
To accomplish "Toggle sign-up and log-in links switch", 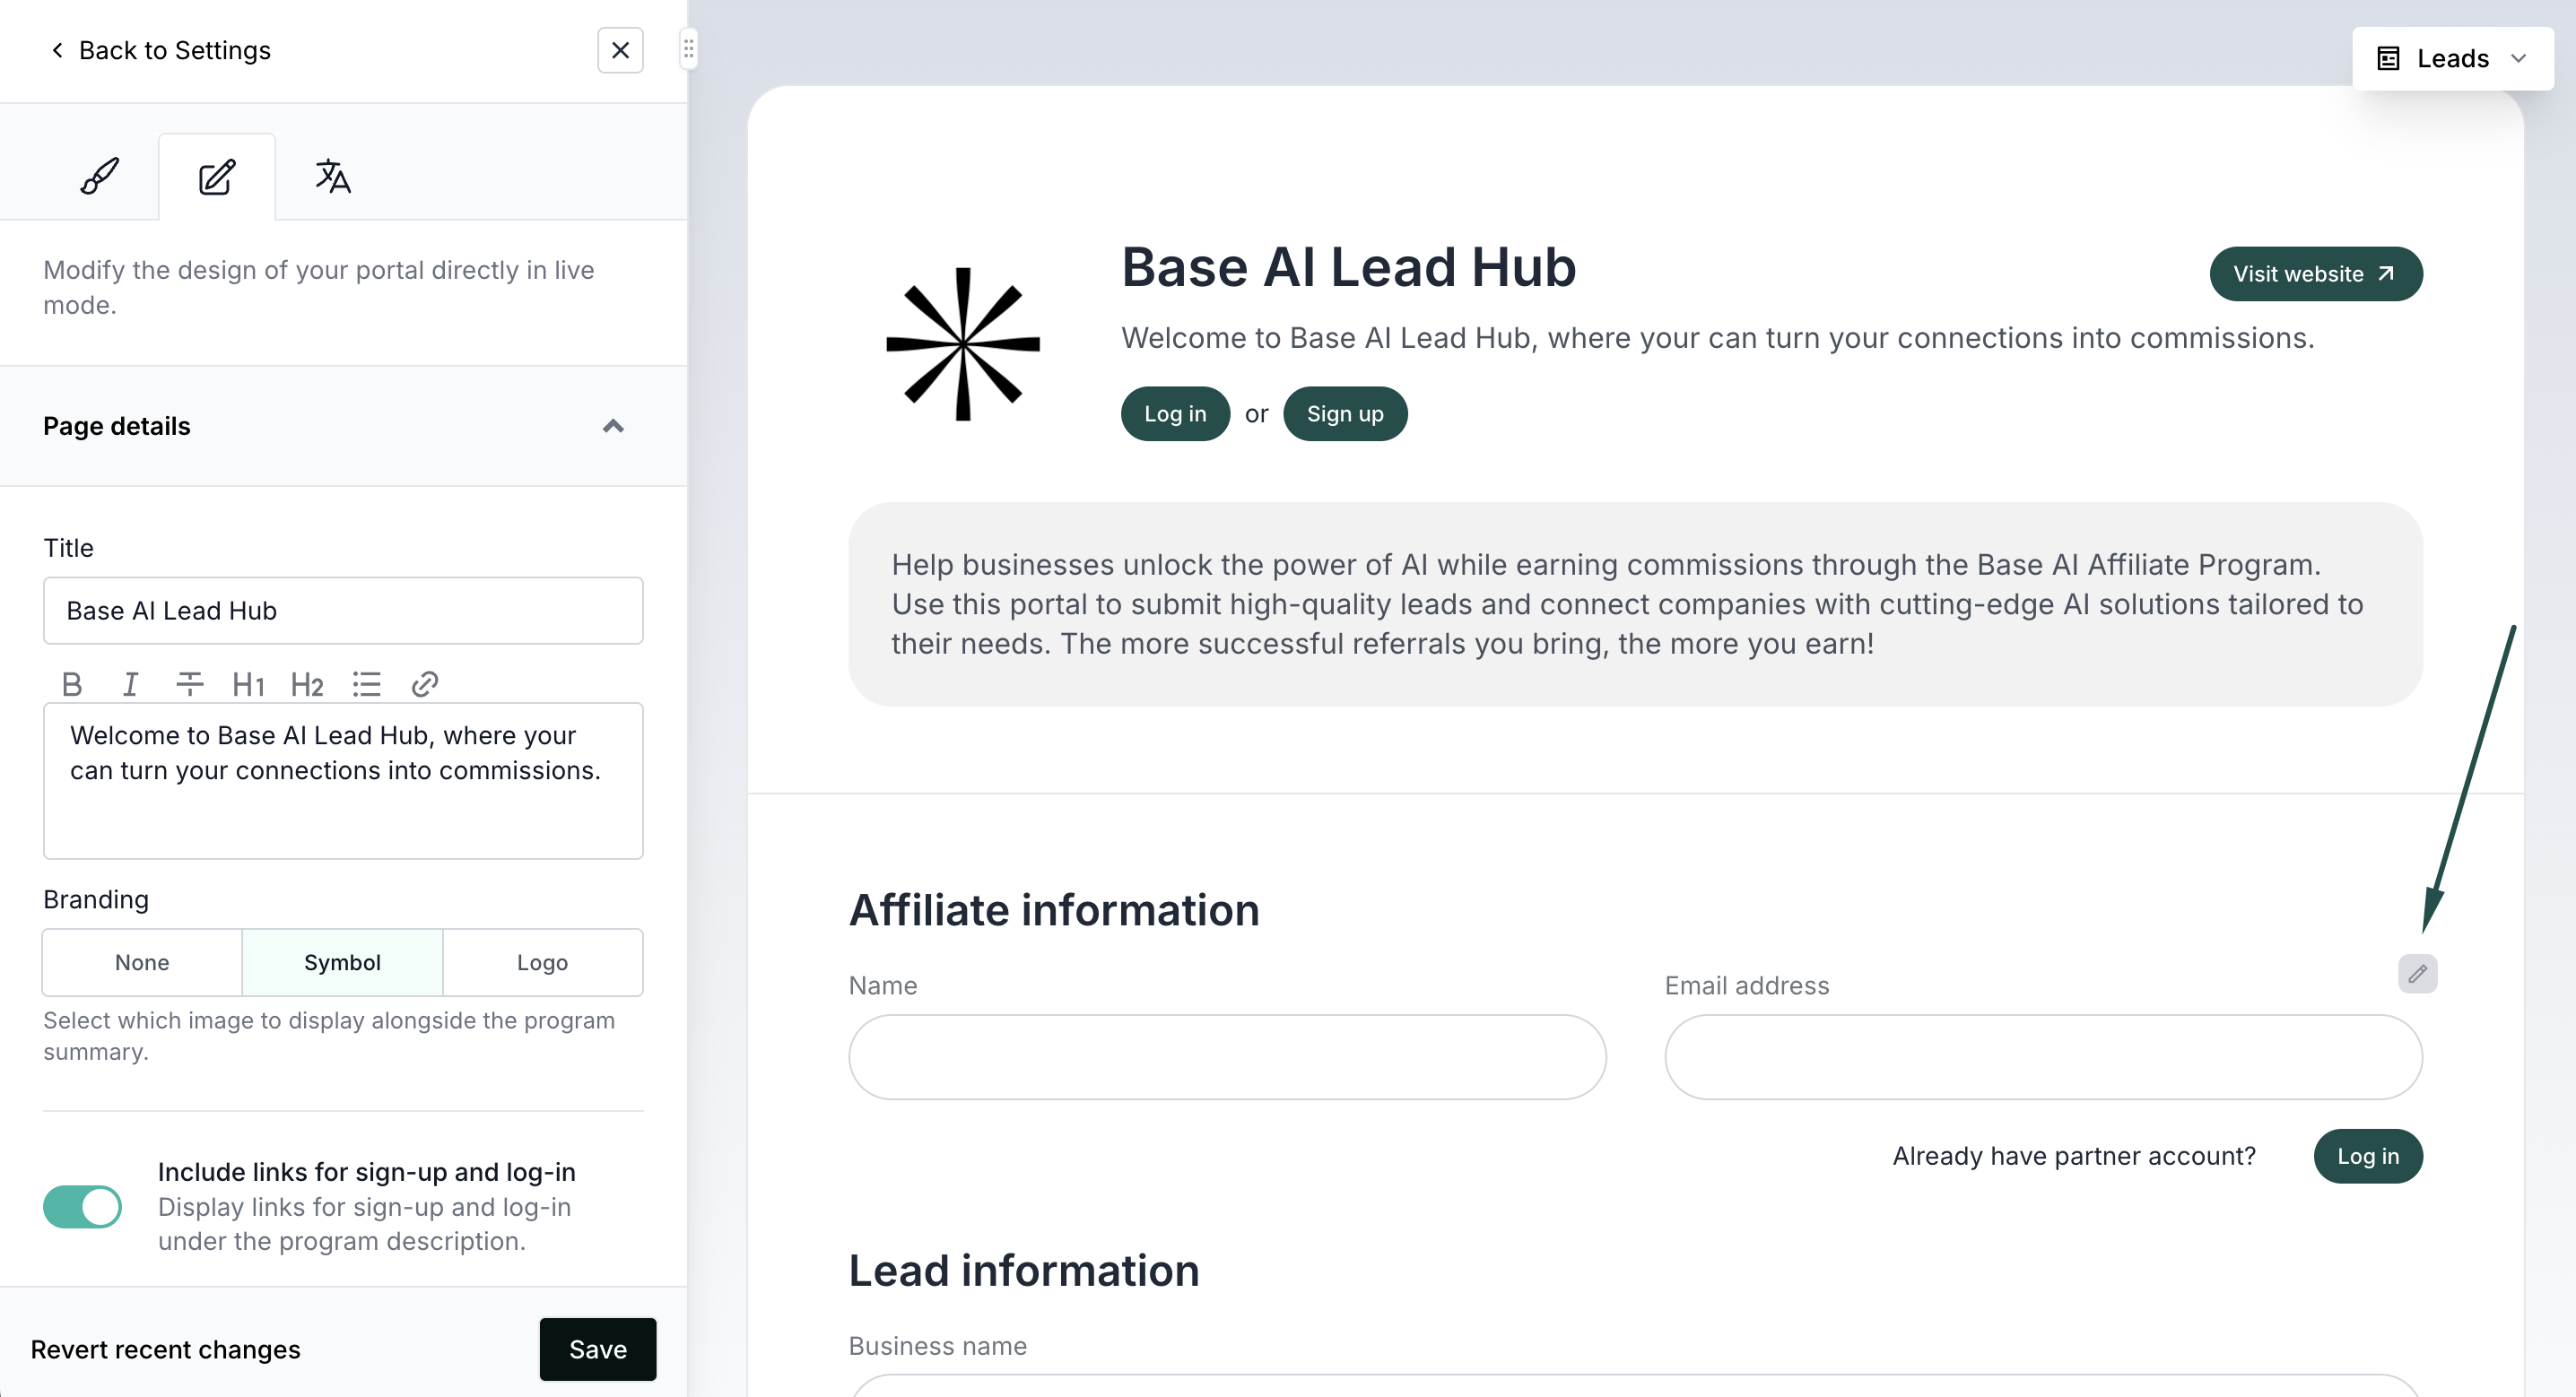I will point(82,1206).
